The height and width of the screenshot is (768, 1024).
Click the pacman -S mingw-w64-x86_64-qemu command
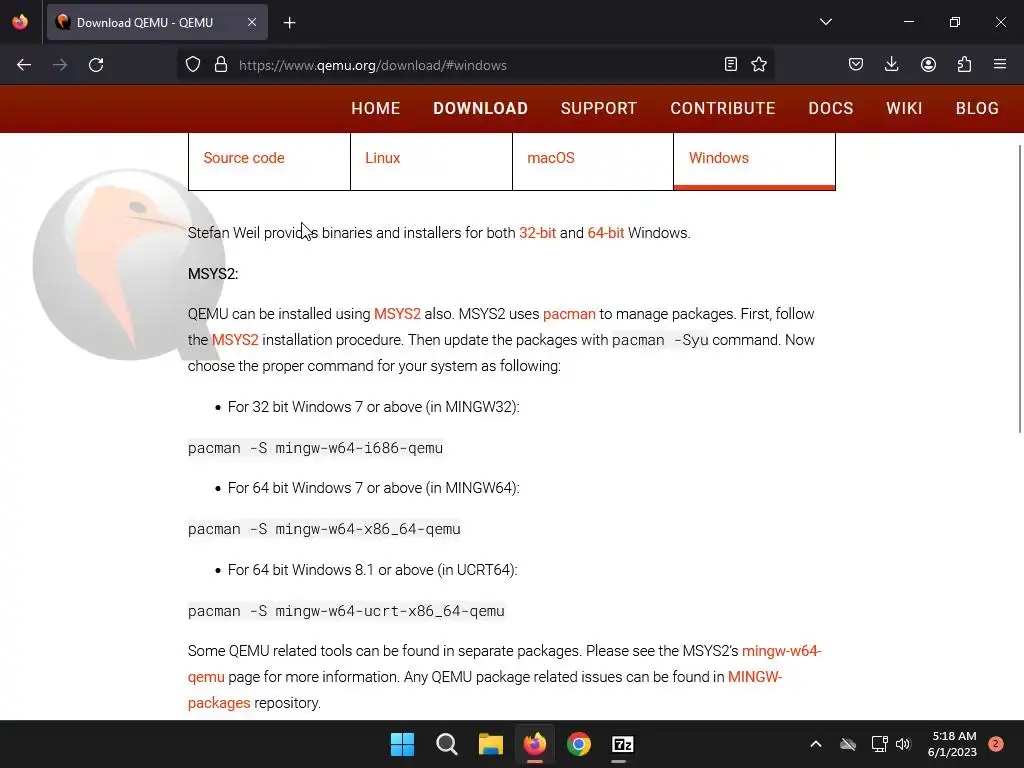pyautogui.click(x=324, y=529)
